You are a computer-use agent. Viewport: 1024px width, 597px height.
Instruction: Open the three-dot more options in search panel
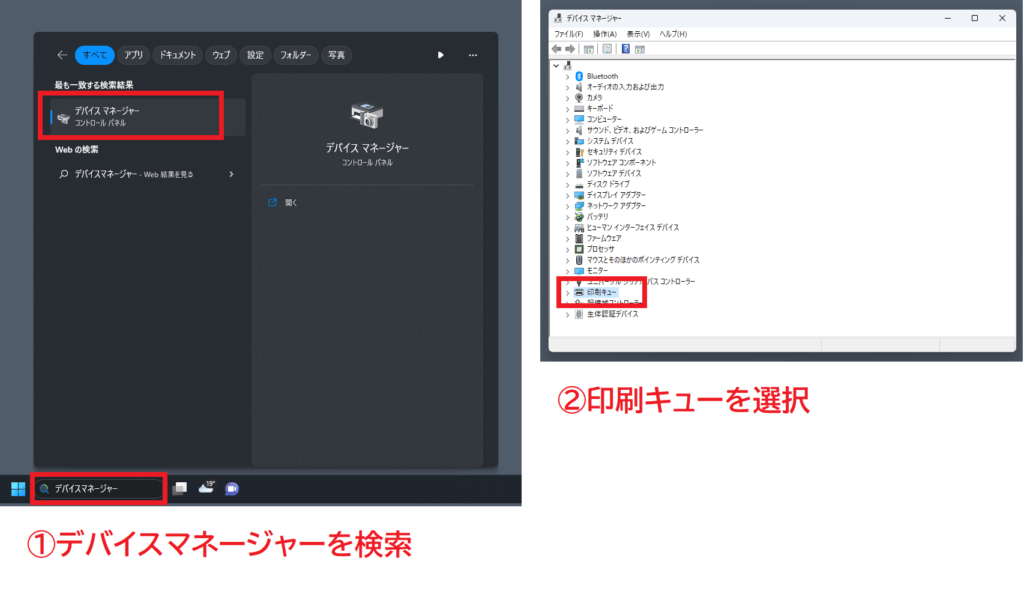point(473,56)
